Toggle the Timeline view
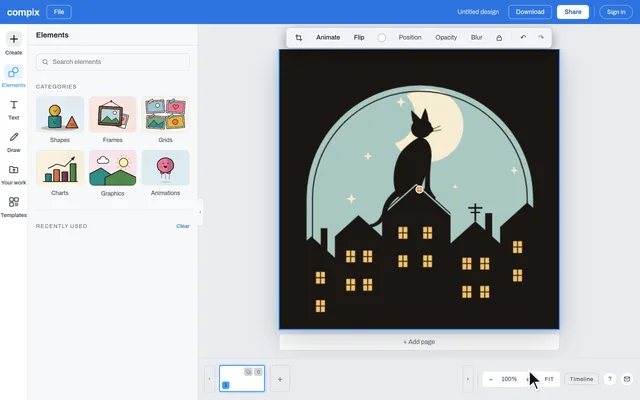The width and height of the screenshot is (640, 400). [581, 379]
